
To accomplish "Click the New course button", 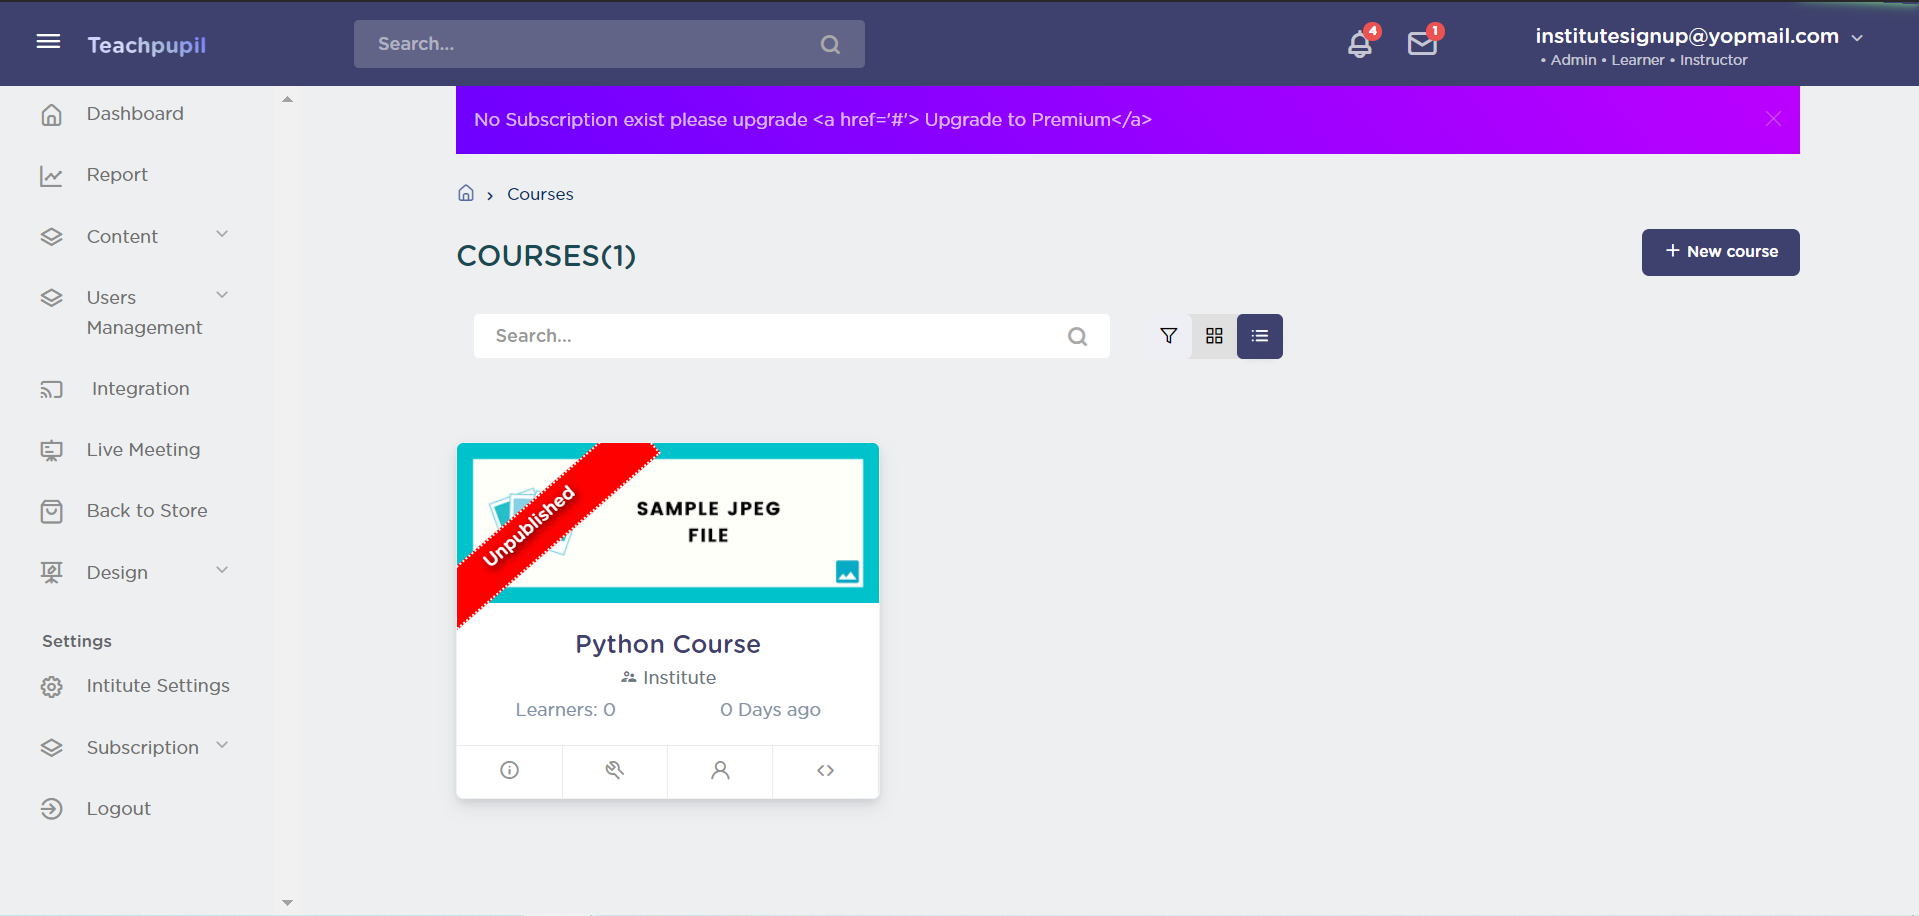I will [1720, 252].
